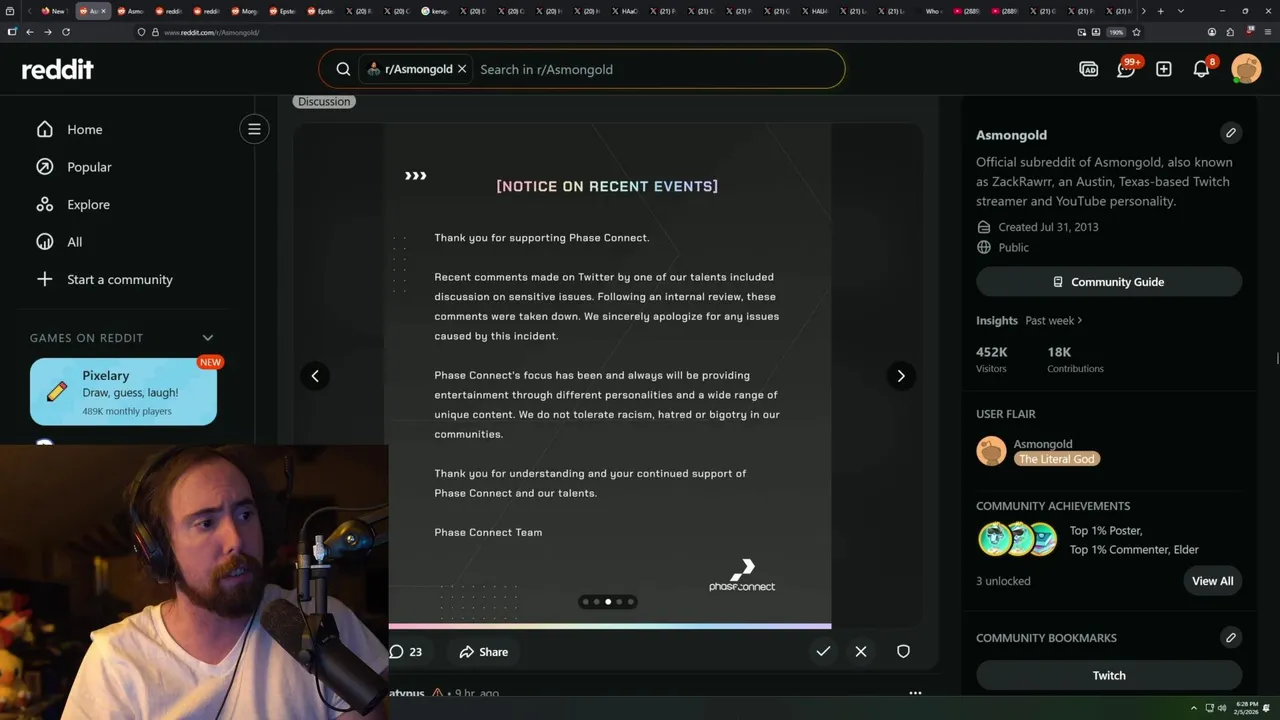Click the Asmongold user flair avatar
The width and height of the screenshot is (1280, 720).
(x=991, y=451)
